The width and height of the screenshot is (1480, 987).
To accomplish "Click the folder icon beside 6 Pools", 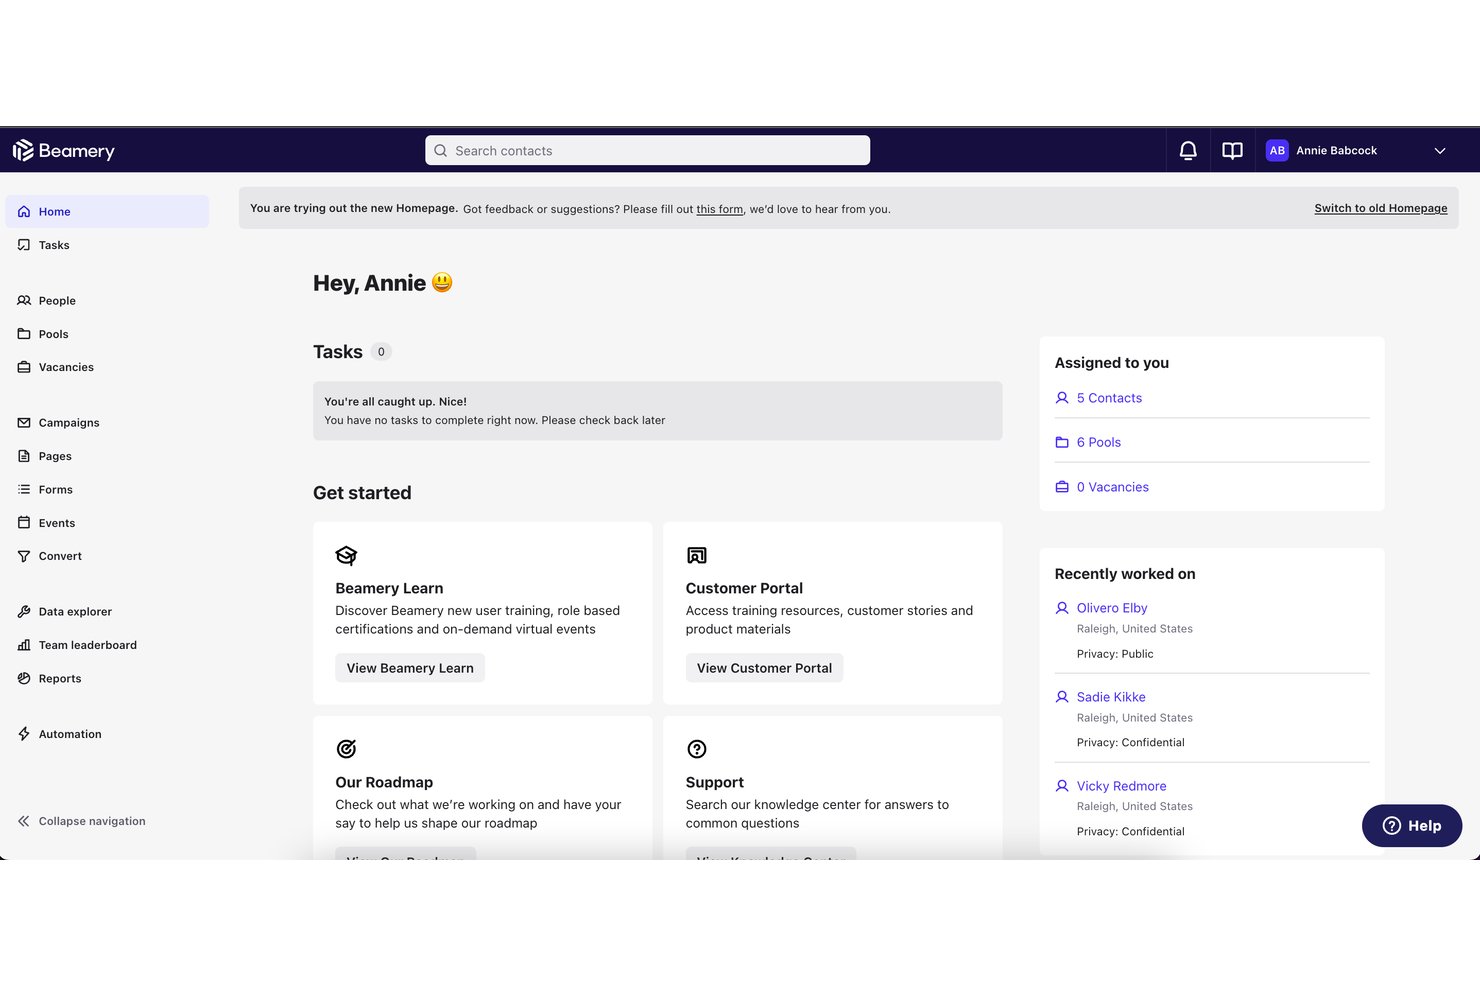I will tap(1062, 442).
